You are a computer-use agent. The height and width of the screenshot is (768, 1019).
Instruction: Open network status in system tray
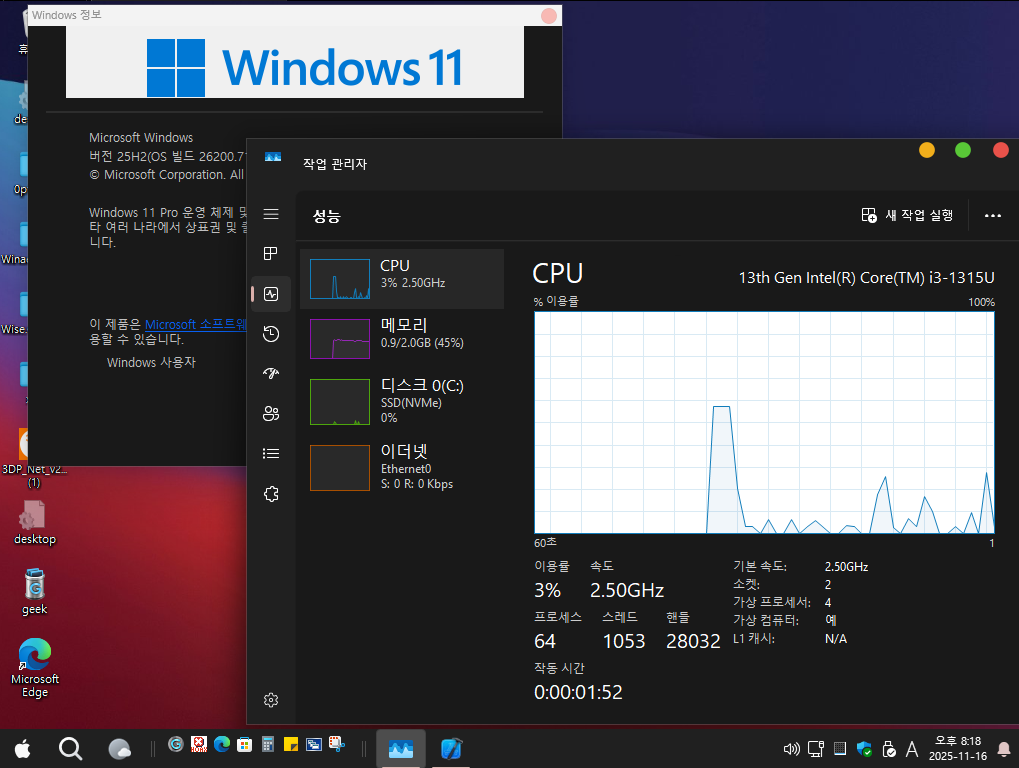pos(816,749)
